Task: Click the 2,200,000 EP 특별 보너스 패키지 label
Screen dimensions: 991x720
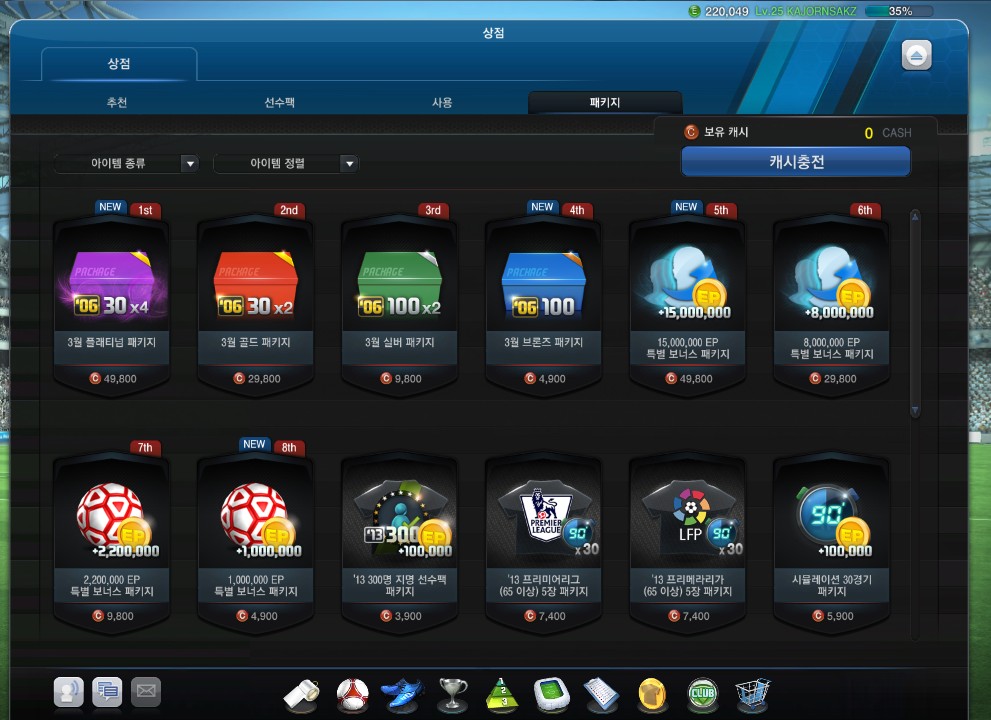Action: [112, 585]
